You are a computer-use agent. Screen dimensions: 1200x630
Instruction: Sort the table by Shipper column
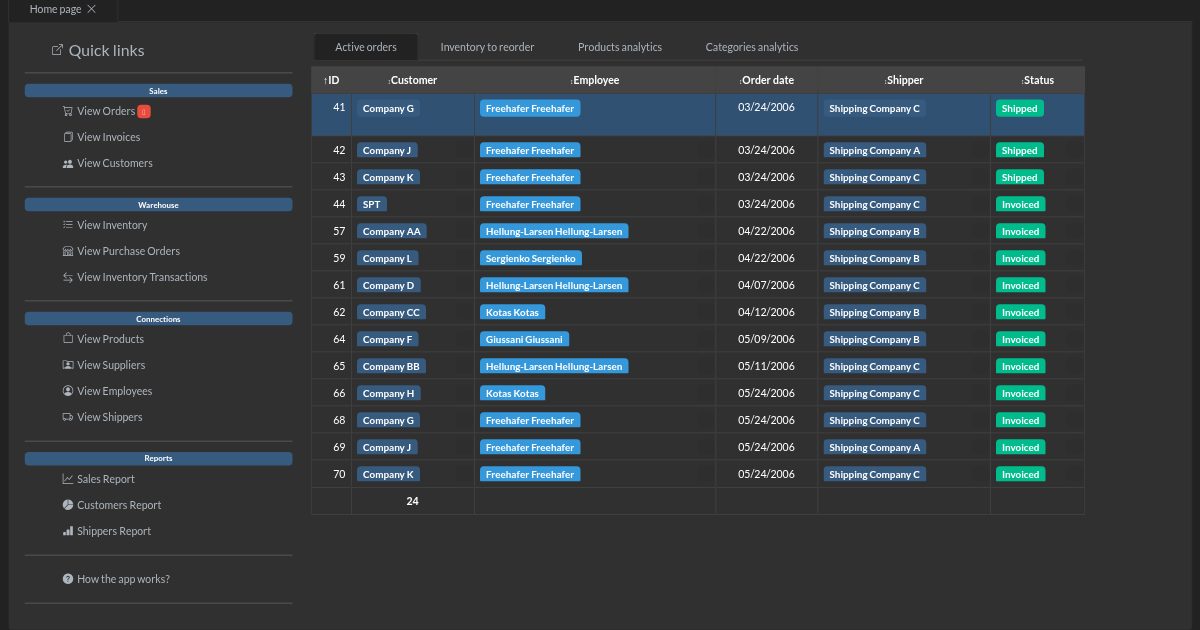(904, 80)
